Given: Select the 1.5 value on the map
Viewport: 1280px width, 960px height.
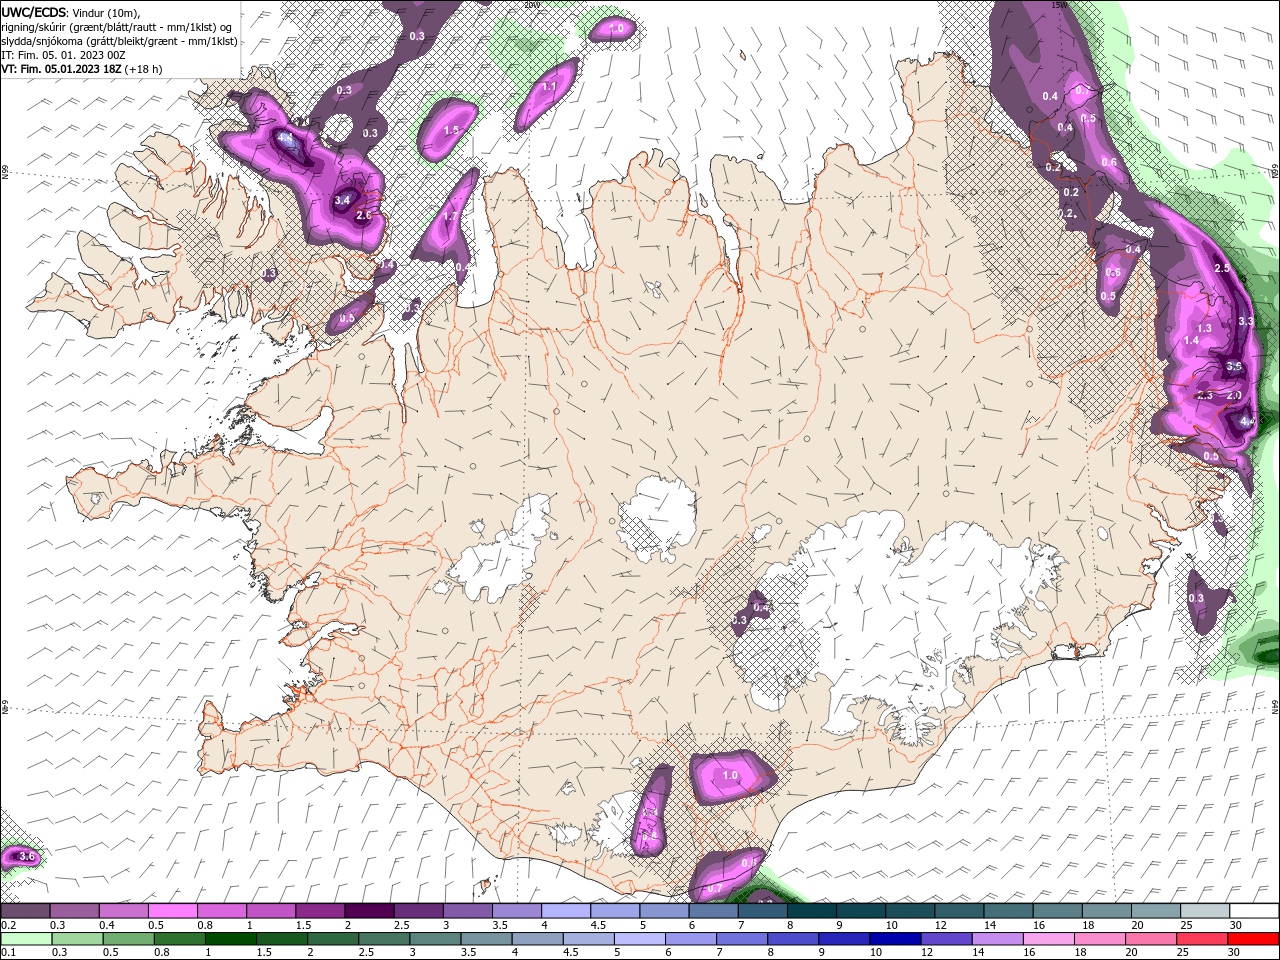Looking at the screenshot, I should point(451,130).
